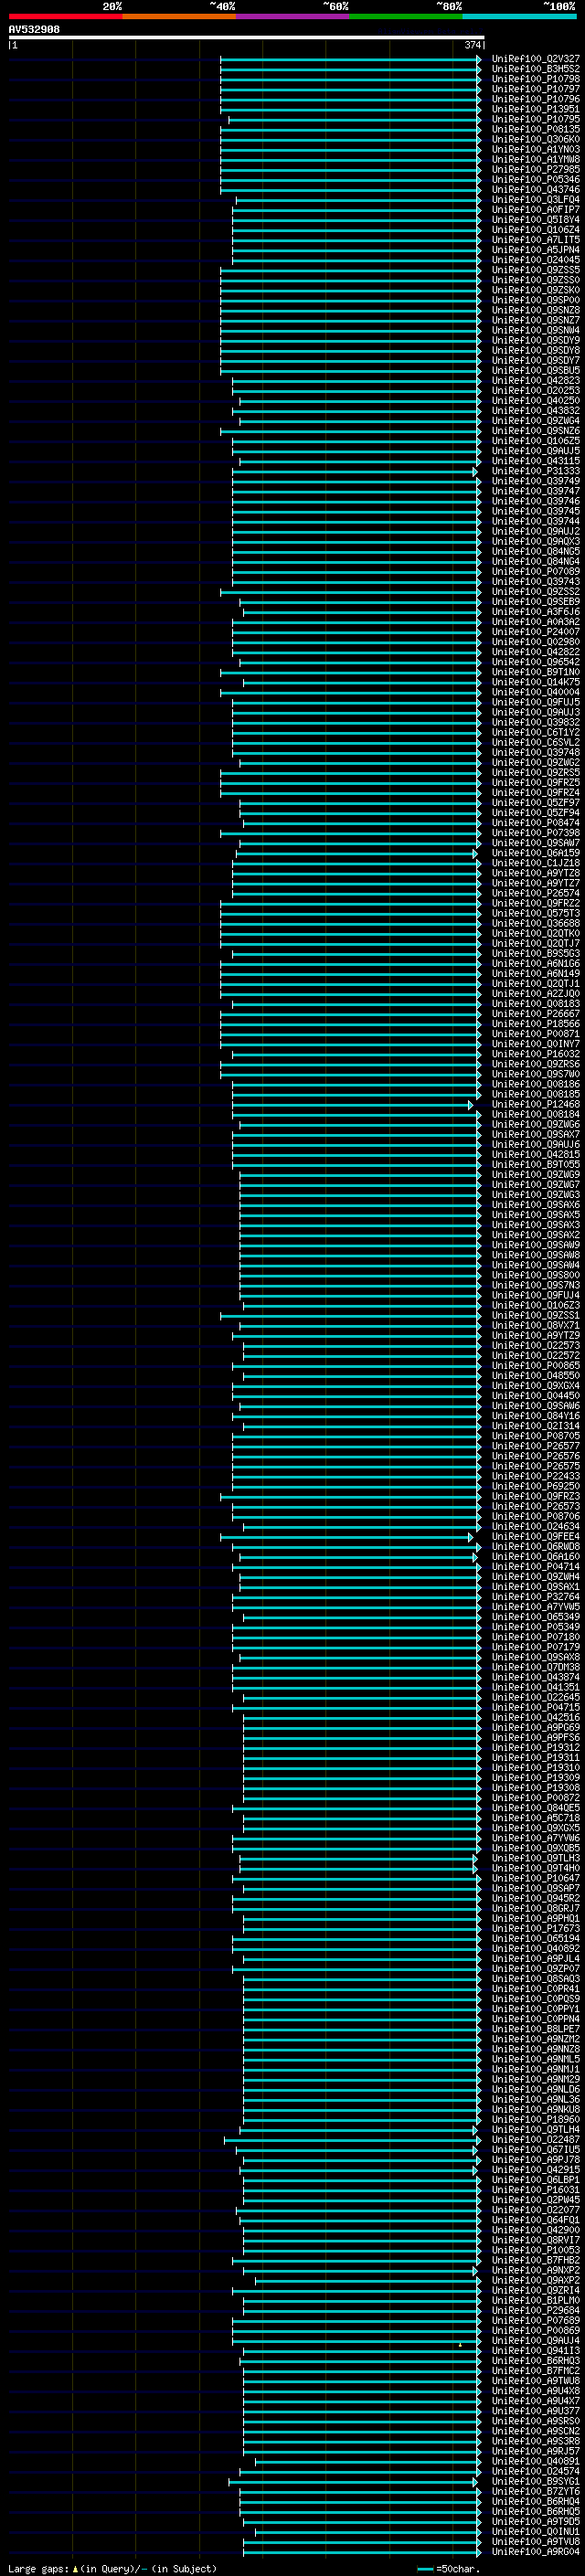The image size is (585, 2576).
Task: Select hit UniRef100_Q9S800
Action: coord(535,1275)
